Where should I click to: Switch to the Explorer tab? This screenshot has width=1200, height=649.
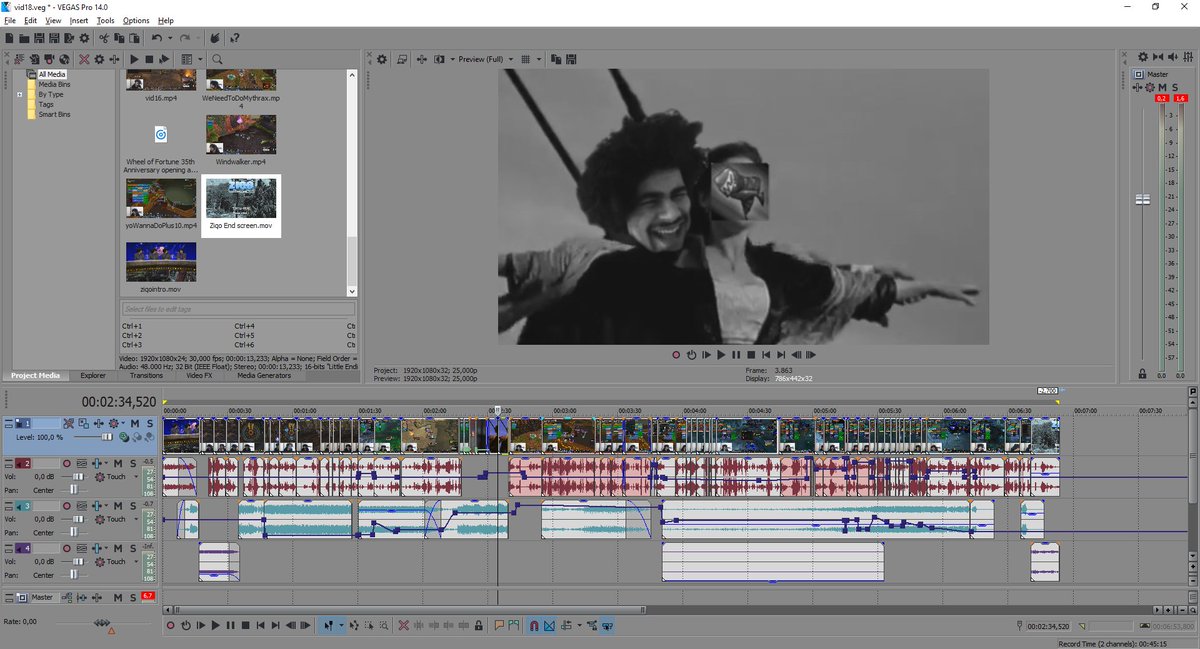coord(93,375)
